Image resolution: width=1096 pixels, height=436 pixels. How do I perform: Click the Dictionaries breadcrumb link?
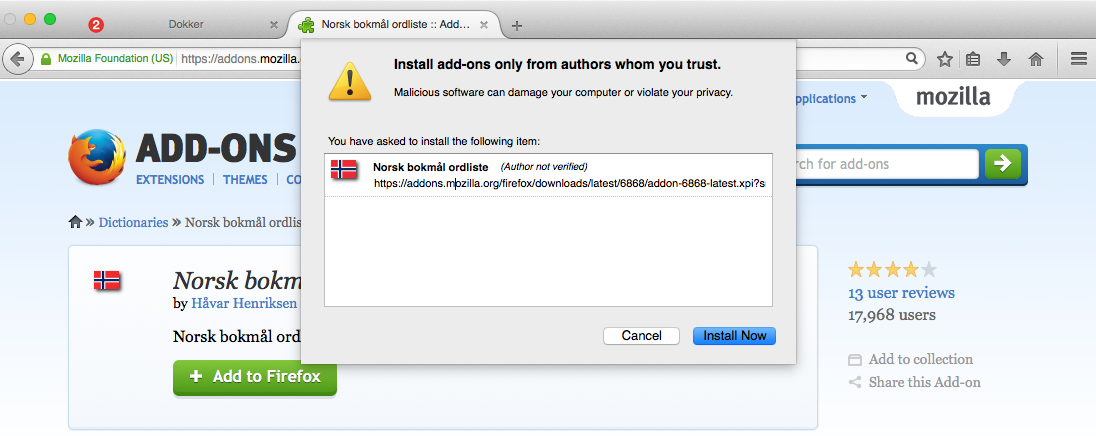pyautogui.click(x=134, y=222)
